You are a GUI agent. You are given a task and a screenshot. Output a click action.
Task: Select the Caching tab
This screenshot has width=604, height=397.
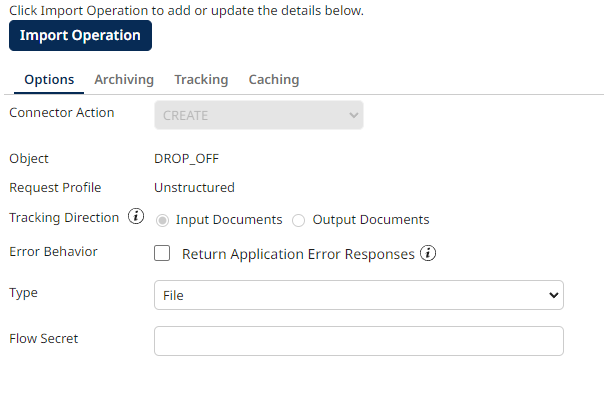(274, 80)
